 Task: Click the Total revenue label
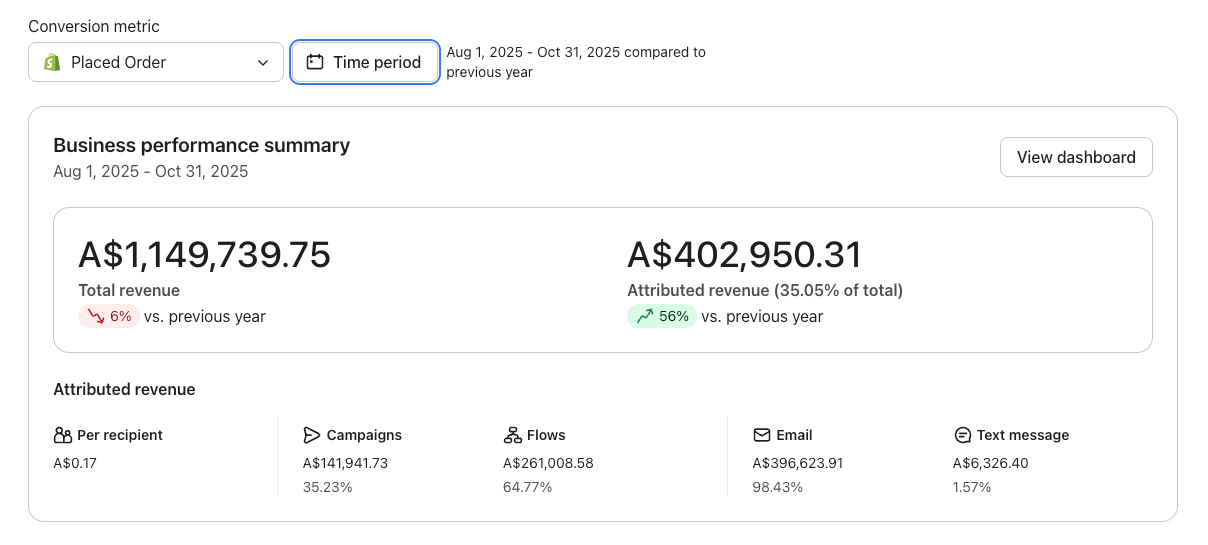129,290
